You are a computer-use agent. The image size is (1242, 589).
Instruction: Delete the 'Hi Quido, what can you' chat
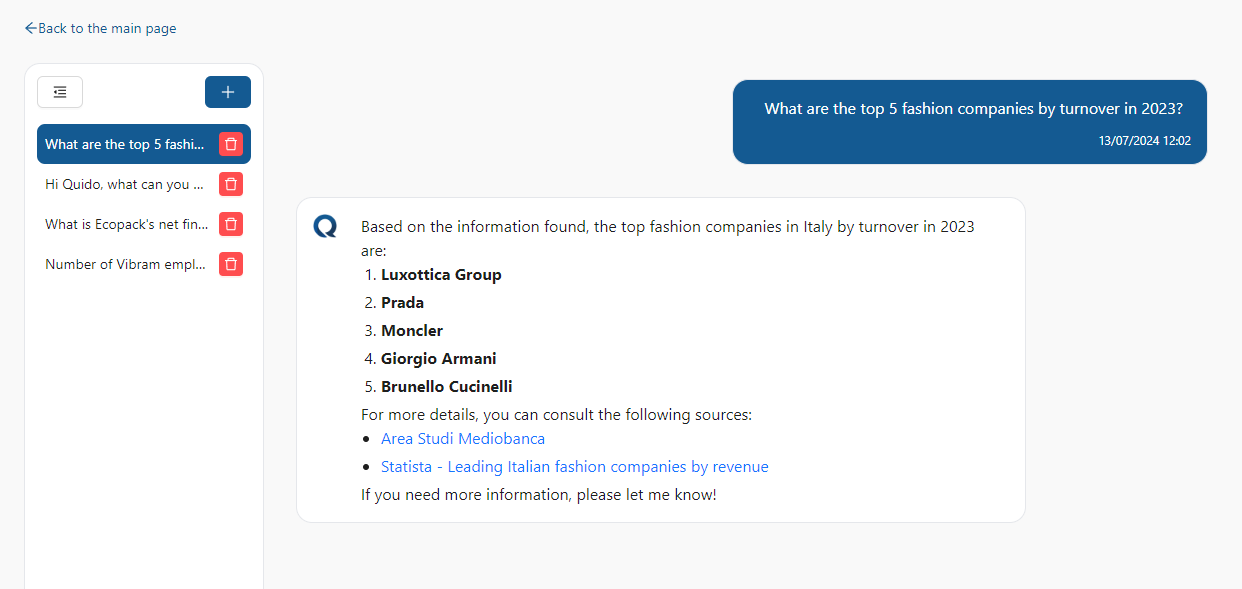tap(231, 184)
